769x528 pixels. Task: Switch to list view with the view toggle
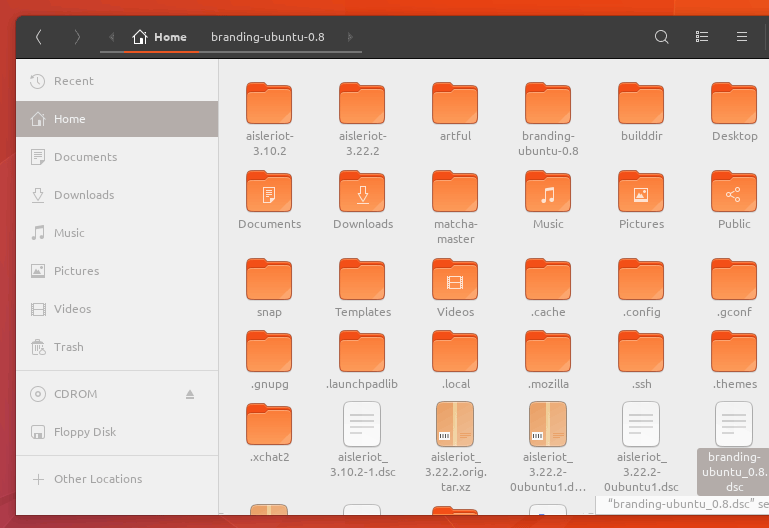pos(702,37)
